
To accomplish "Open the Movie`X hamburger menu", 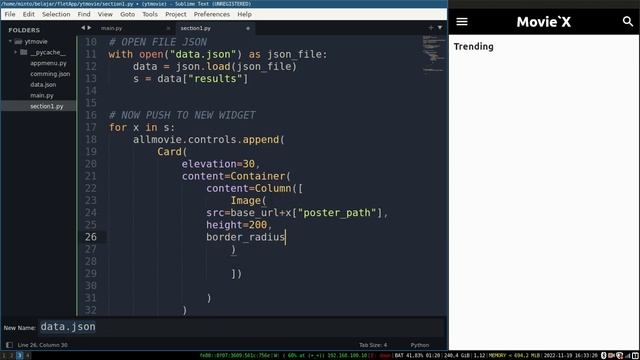I will [462, 22].
